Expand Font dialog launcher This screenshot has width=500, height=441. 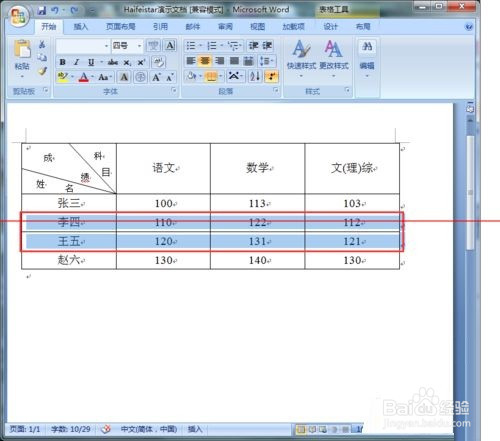[x=174, y=90]
